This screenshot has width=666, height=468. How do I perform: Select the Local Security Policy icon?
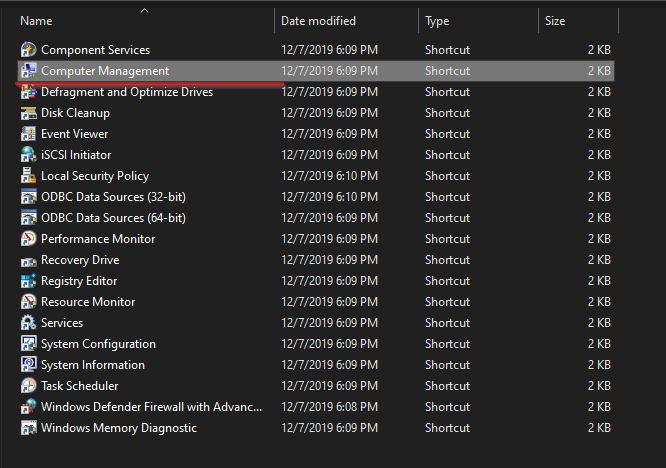pyautogui.click(x=28, y=176)
